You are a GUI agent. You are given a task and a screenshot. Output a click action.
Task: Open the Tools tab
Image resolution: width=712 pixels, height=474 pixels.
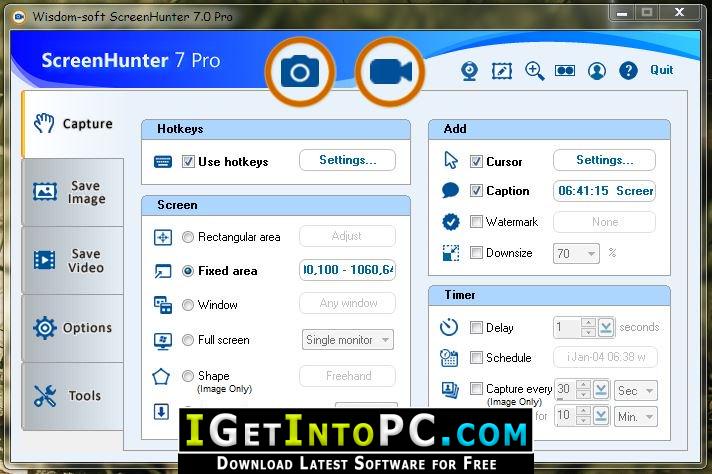pyautogui.click(x=73, y=396)
